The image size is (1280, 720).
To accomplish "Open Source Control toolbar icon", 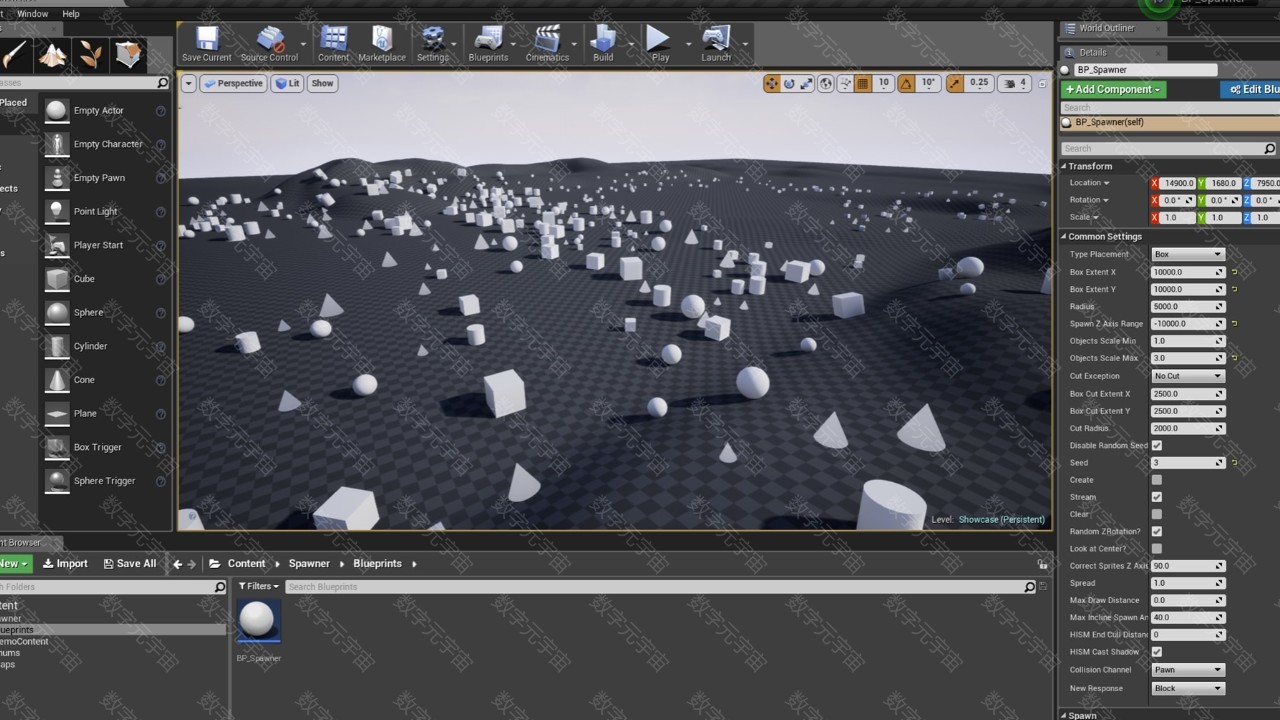I will click(x=269, y=44).
